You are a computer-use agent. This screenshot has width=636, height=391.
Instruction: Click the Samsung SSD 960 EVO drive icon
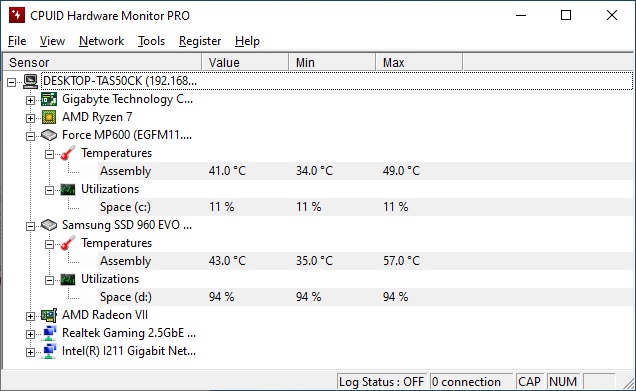tap(49, 225)
